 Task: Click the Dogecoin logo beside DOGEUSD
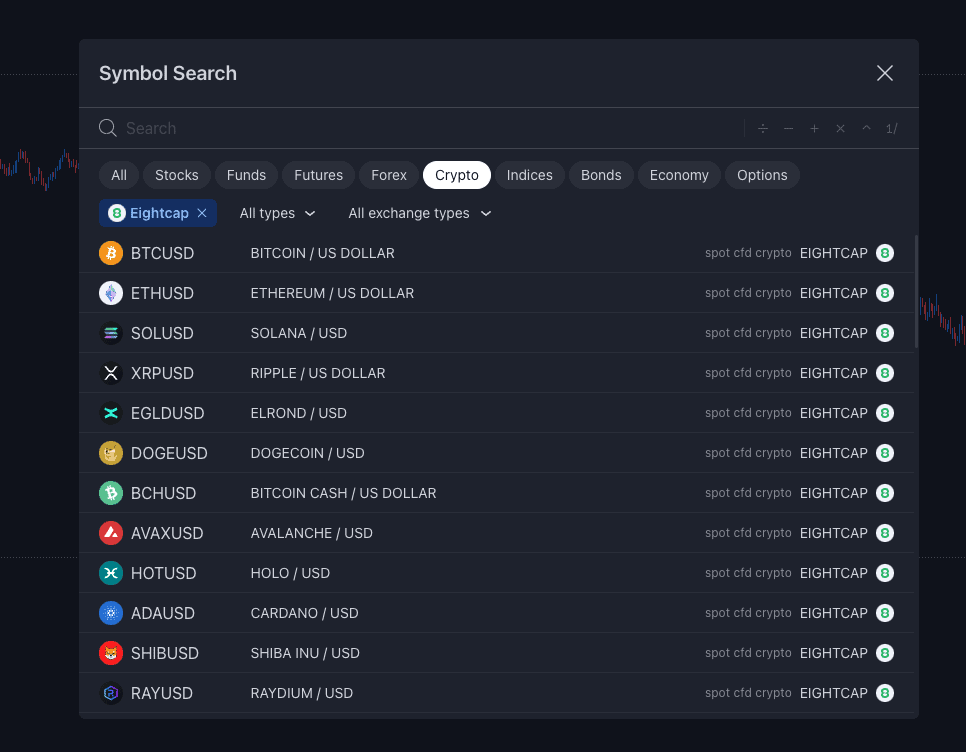click(111, 453)
